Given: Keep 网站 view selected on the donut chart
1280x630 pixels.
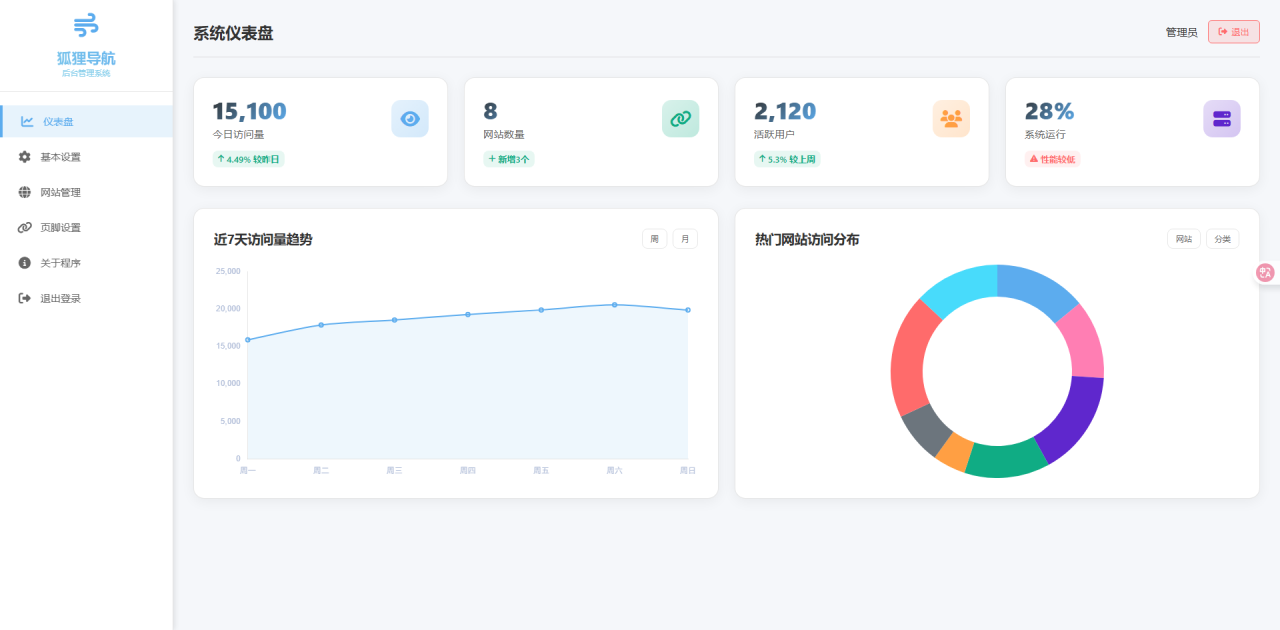Looking at the screenshot, I should pyautogui.click(x=1183, y=238).
